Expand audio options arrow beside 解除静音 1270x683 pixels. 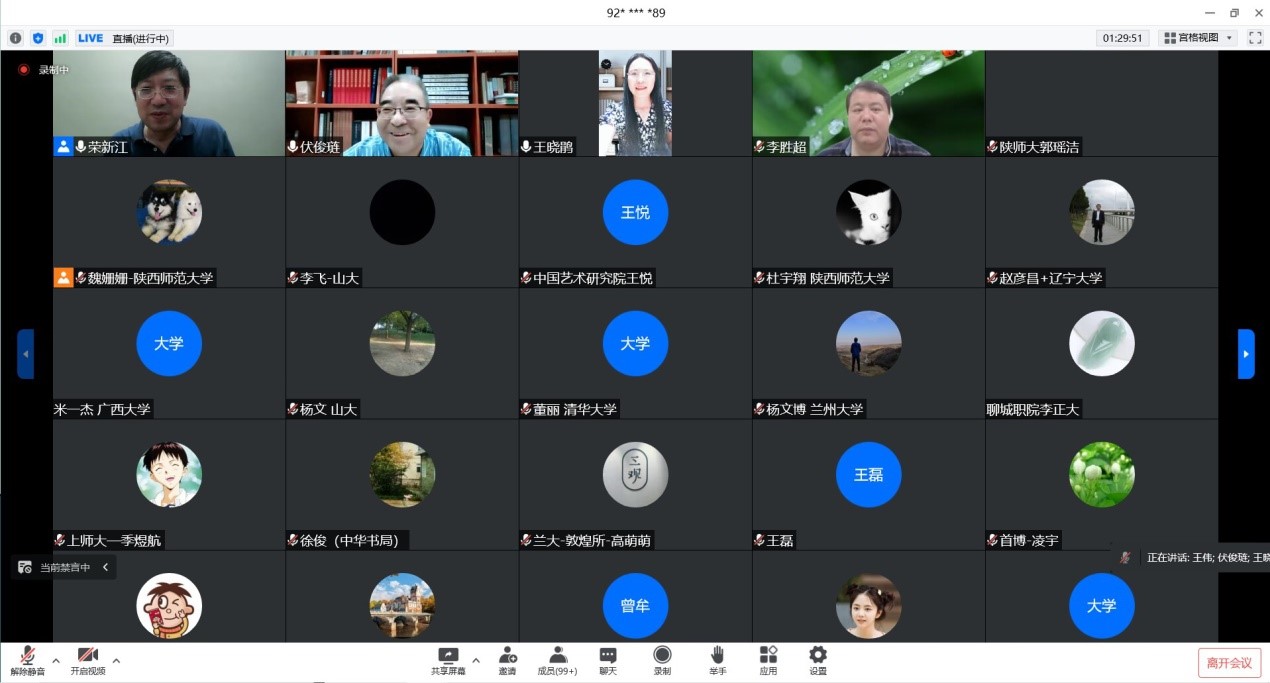tap(56, 660)
